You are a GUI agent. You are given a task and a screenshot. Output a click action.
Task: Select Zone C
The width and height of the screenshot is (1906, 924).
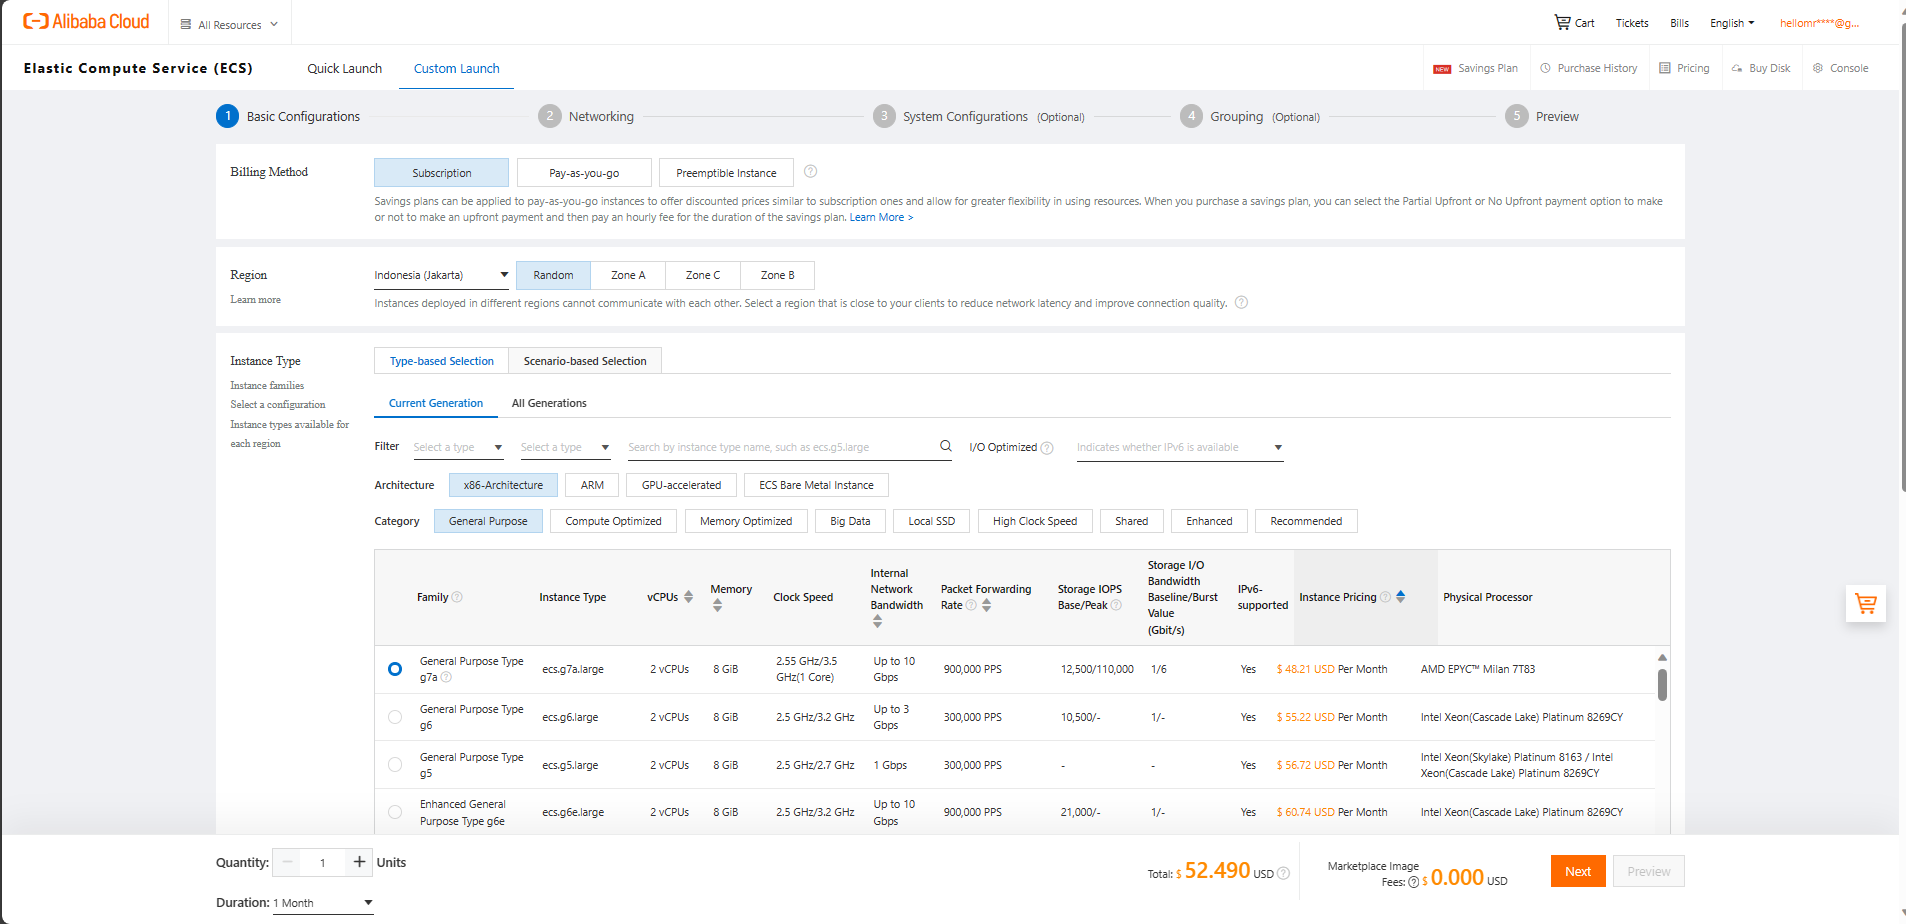(x=703, y=275)
